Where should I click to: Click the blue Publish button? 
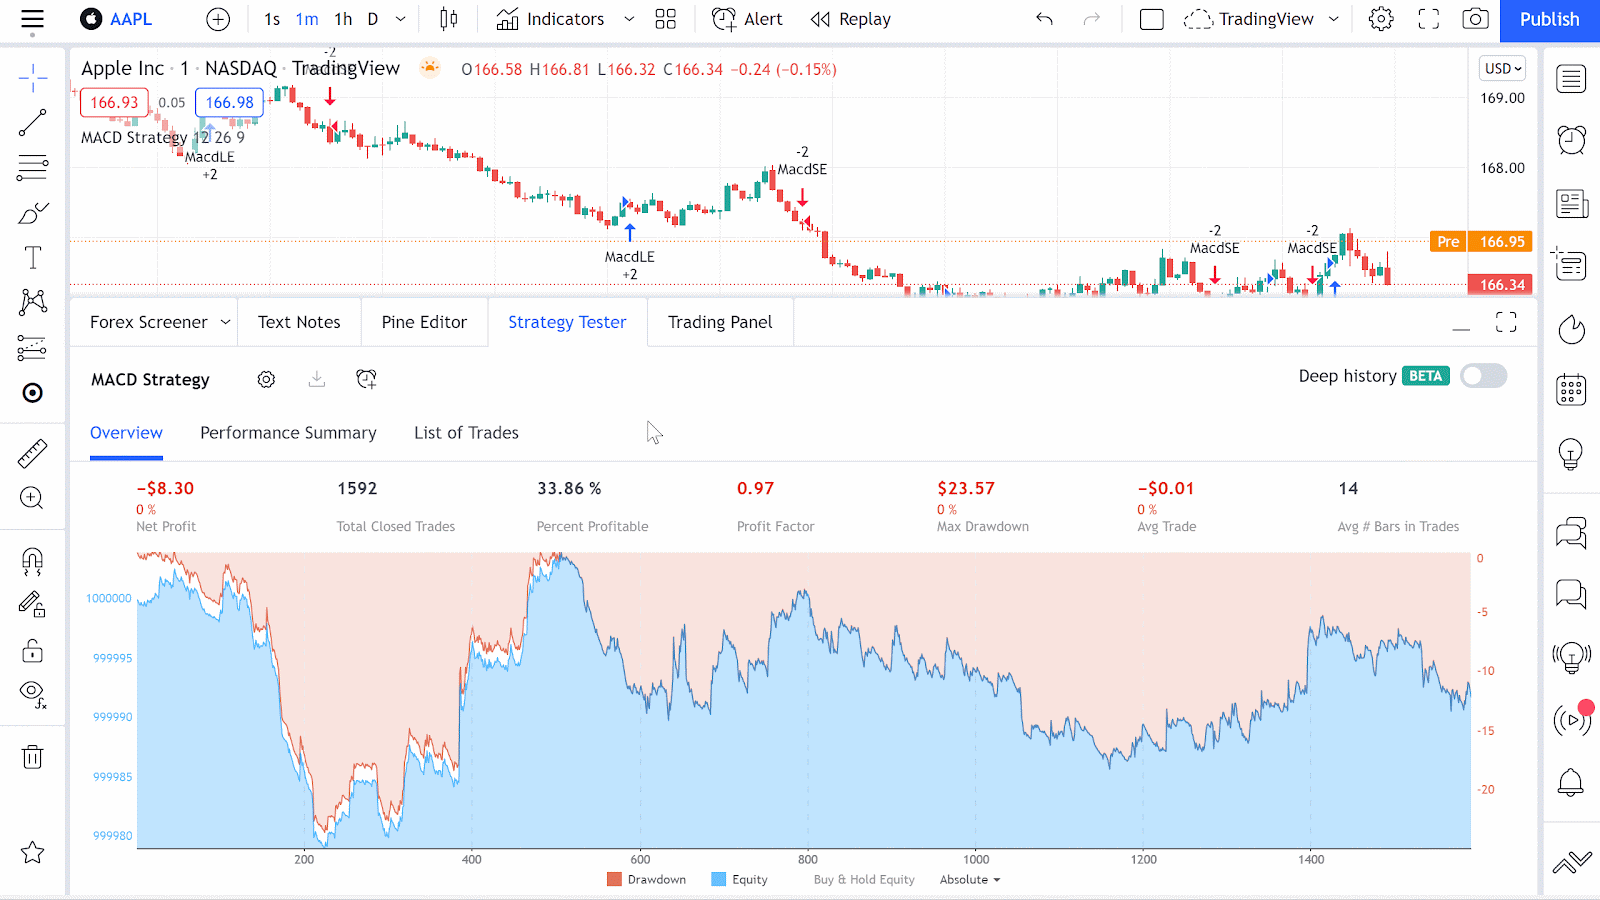tap(1549, 20)
